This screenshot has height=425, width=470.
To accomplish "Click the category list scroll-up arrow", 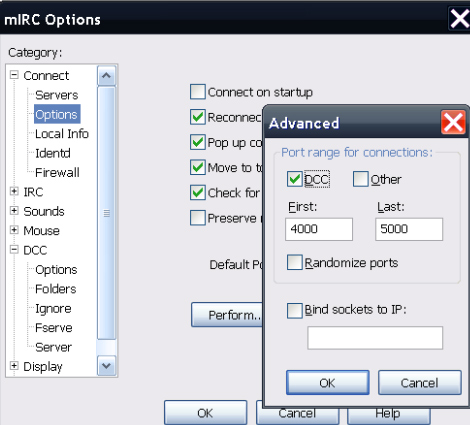I will tap(106, 75).
